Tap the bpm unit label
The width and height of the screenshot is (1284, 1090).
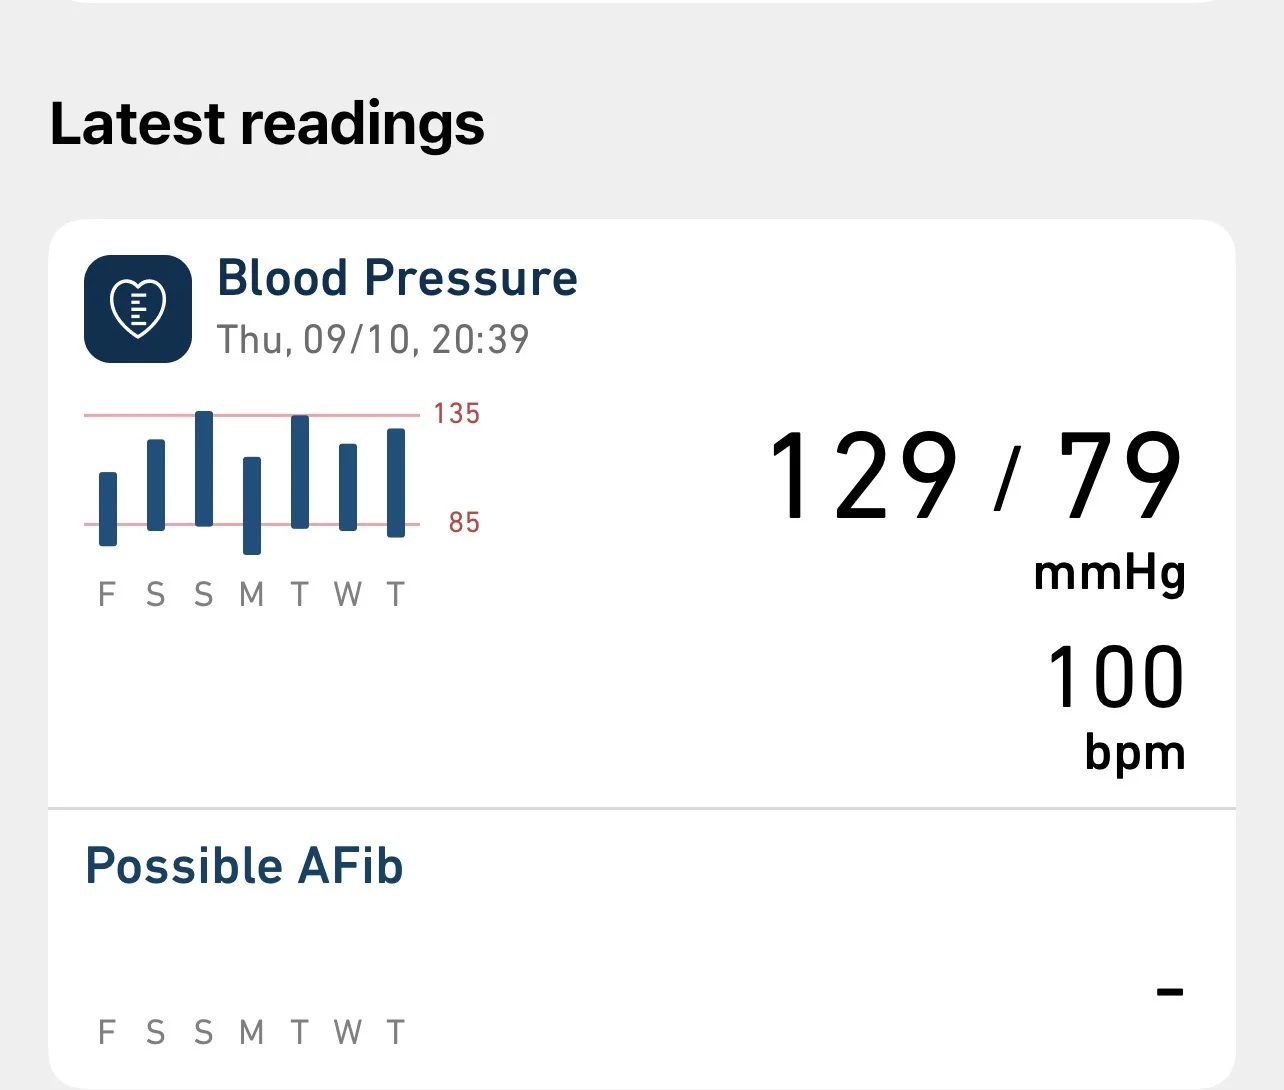pos(1135,752)
